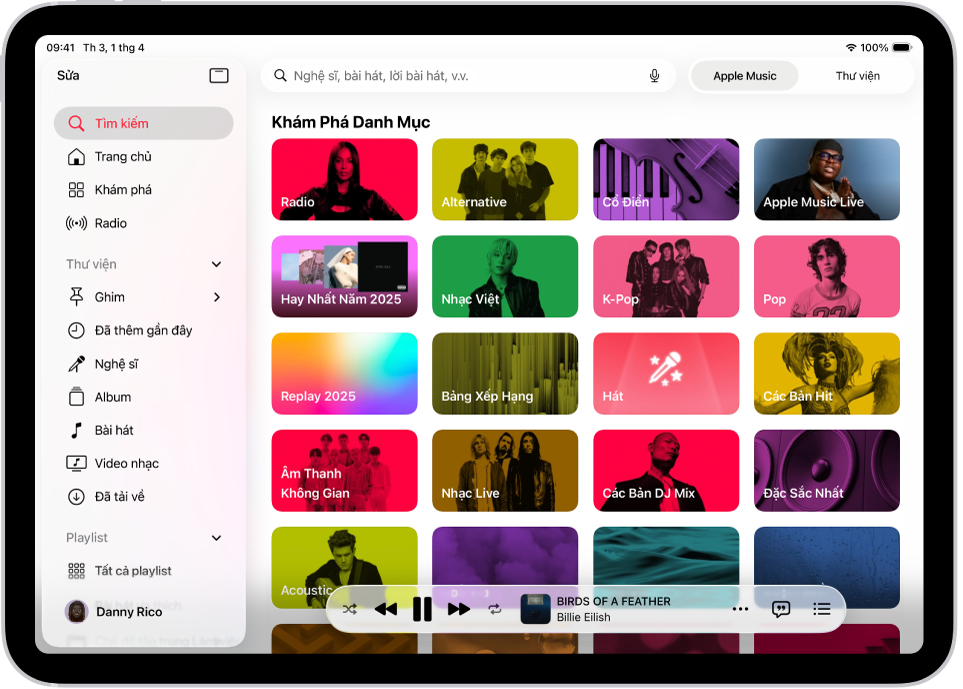Skip forward to the next track
This screenshot has width=963, height=689.
pos(459,609)
